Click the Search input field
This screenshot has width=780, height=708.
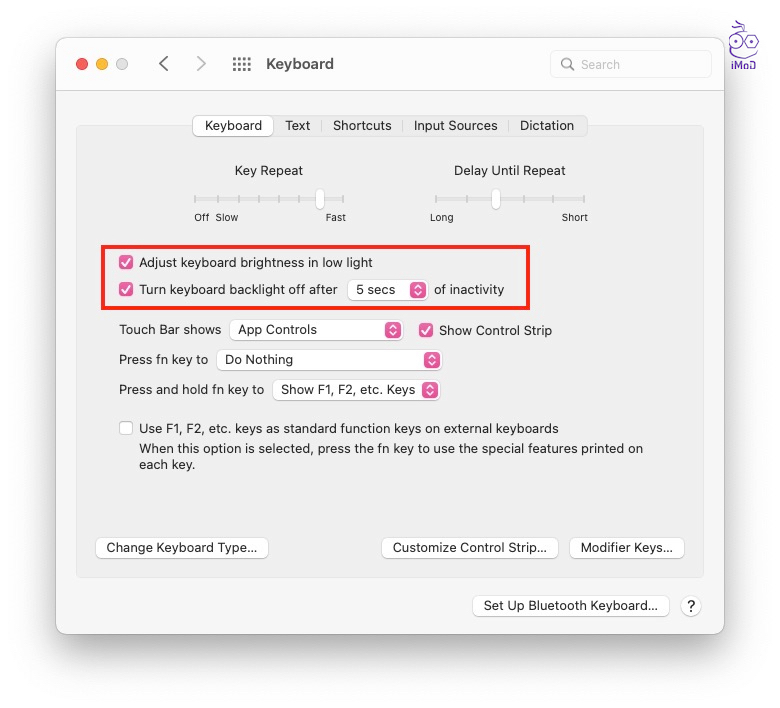coord(640,64)
